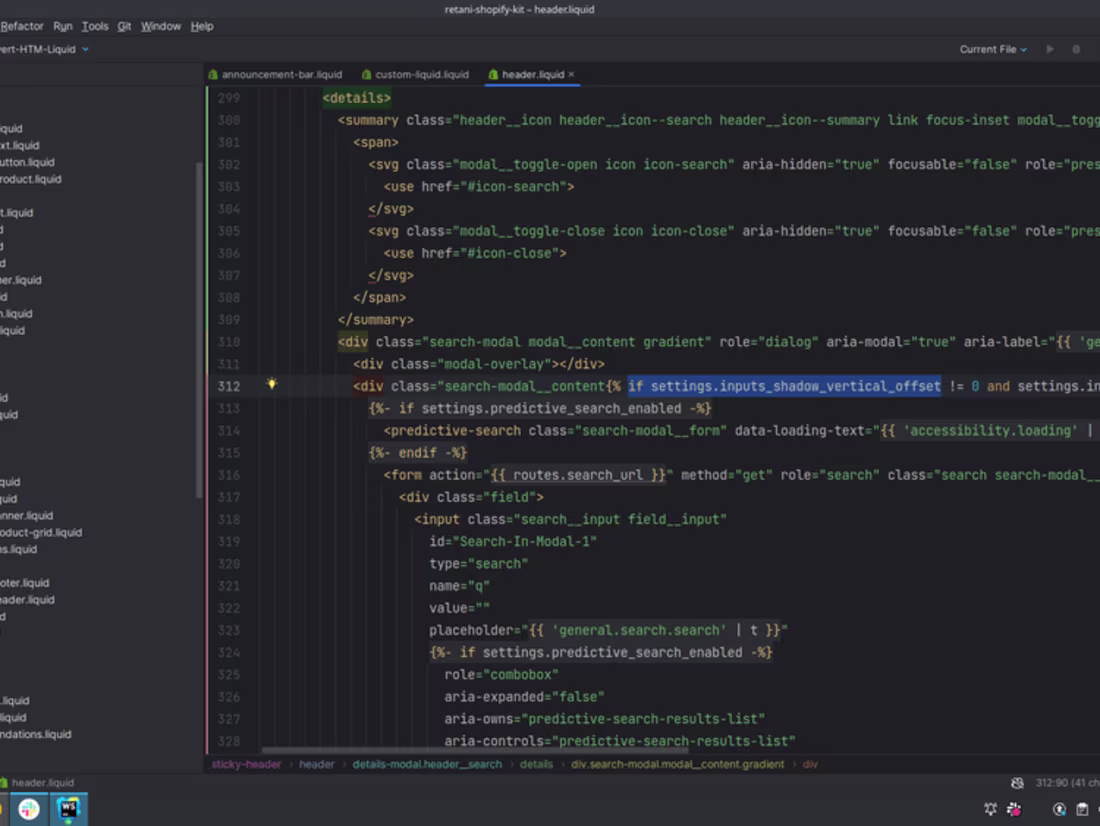
Task: Open WebStorm icon in the taskbar
Action: (68, 810)
